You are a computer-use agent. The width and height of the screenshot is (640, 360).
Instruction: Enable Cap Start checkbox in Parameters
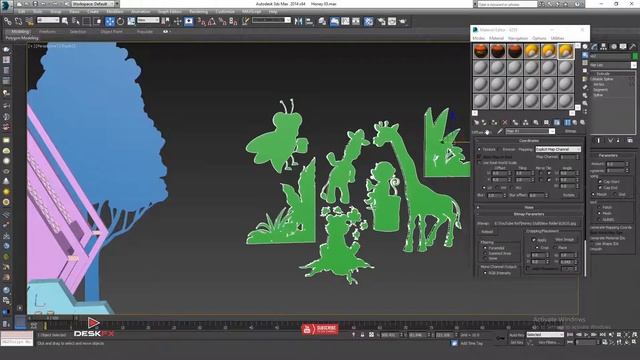600,182
